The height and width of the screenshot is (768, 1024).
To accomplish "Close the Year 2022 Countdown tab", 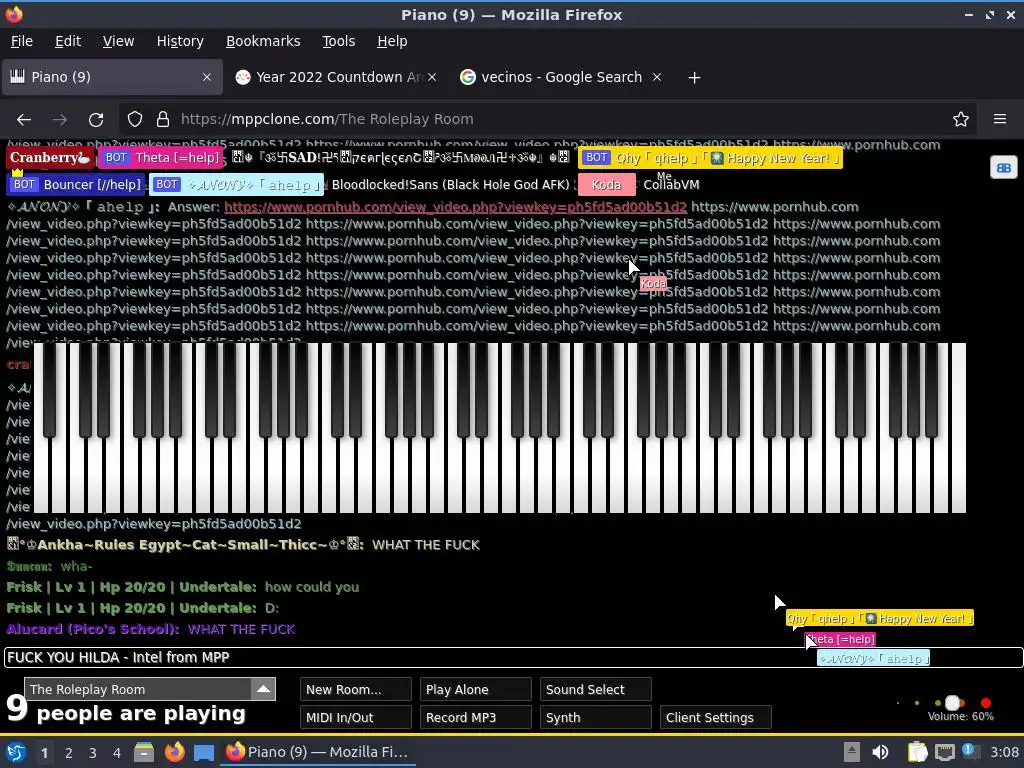I will click(432, 77).
